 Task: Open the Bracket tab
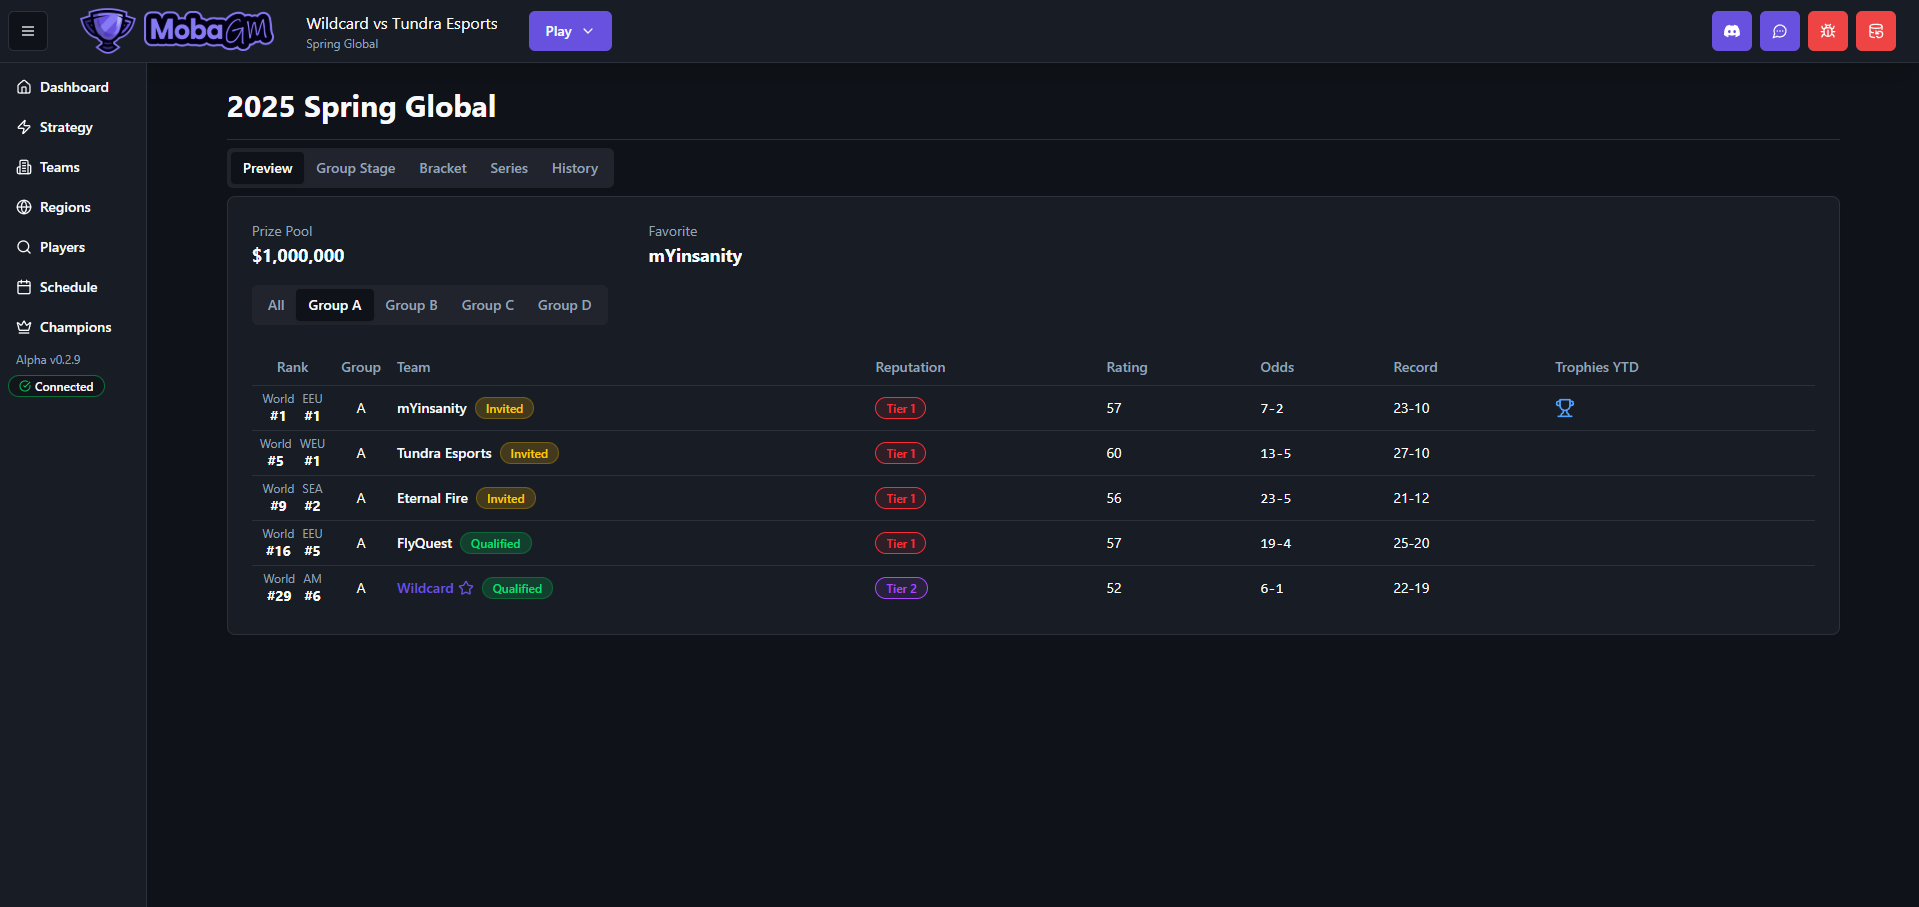[442, 168]
